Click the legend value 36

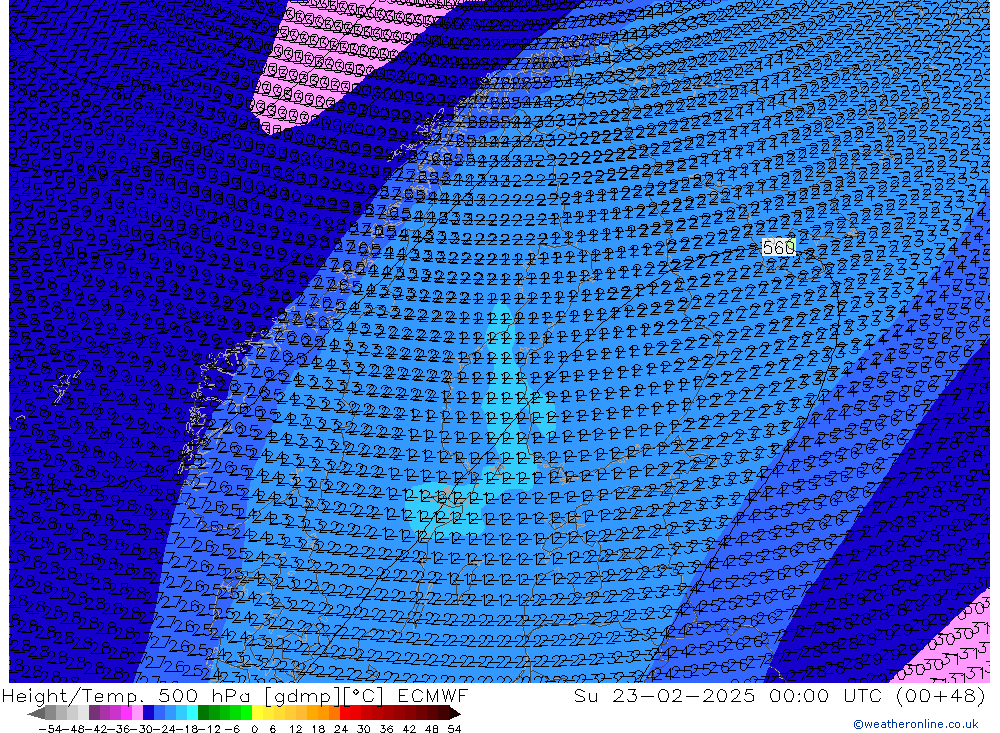[x=386, y=729]
